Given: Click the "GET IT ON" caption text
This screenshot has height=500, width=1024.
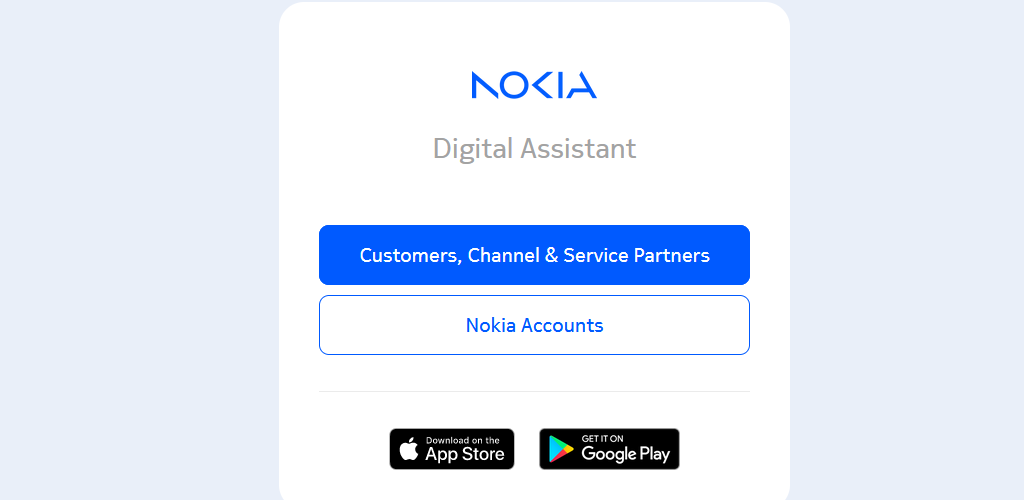Looking at the screenshot, I should click(x=601, y=439).
